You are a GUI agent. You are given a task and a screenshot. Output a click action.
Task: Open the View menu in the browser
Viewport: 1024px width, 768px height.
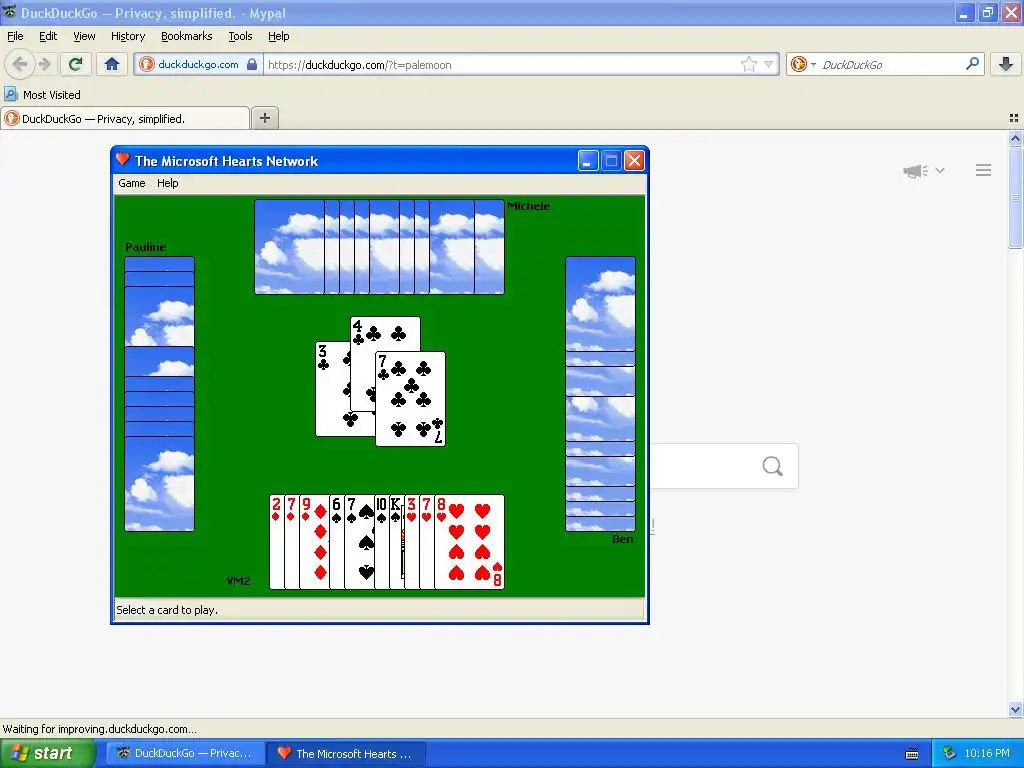tap(84, 36)
